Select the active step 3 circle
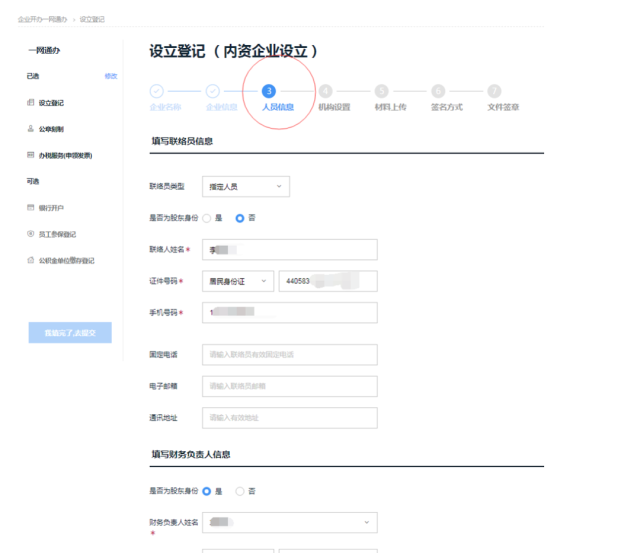640x553 pixels. 269,91
